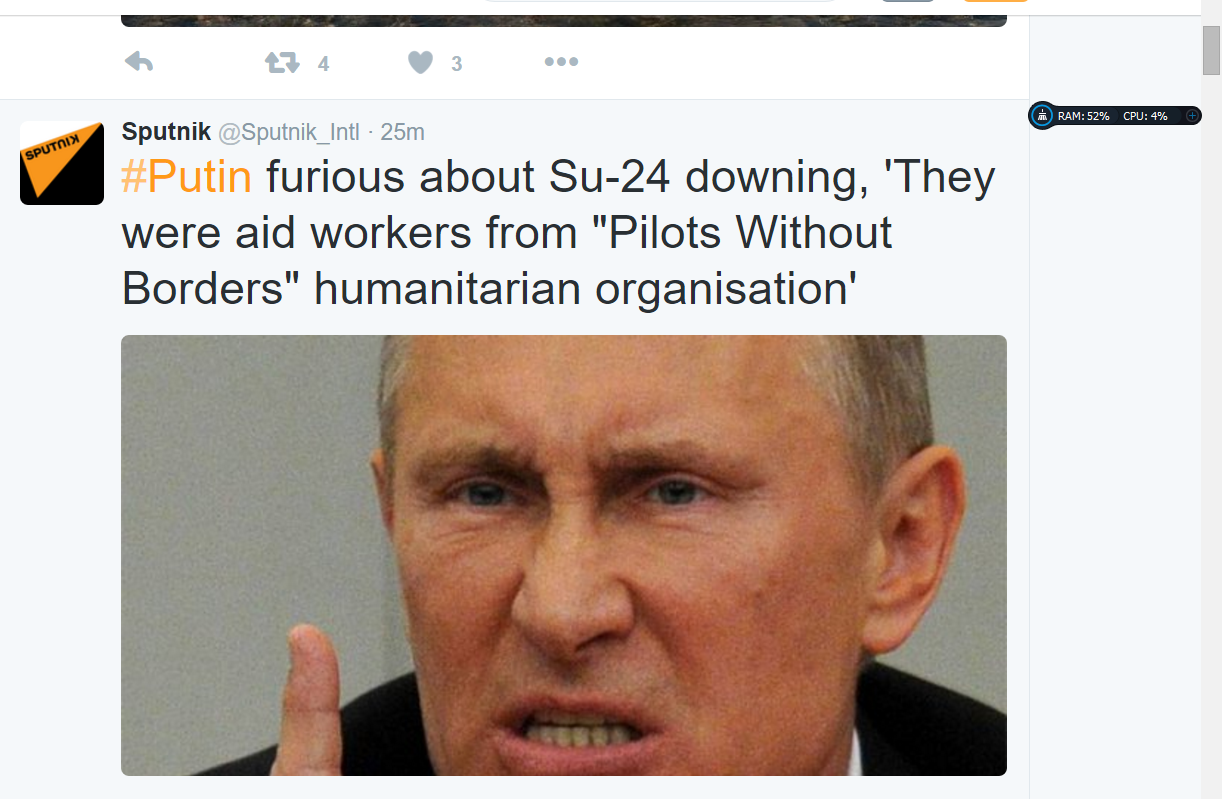
Task: Retweet using the retweet arrows icon
Action: pos(282,63)
